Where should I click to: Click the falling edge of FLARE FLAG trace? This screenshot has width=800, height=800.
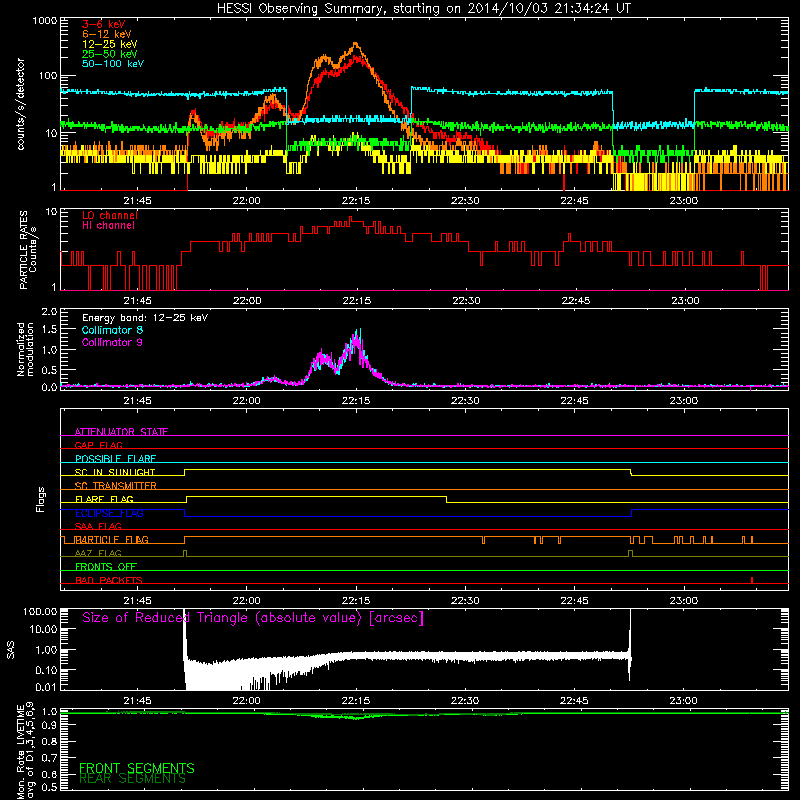click(446, 499)
